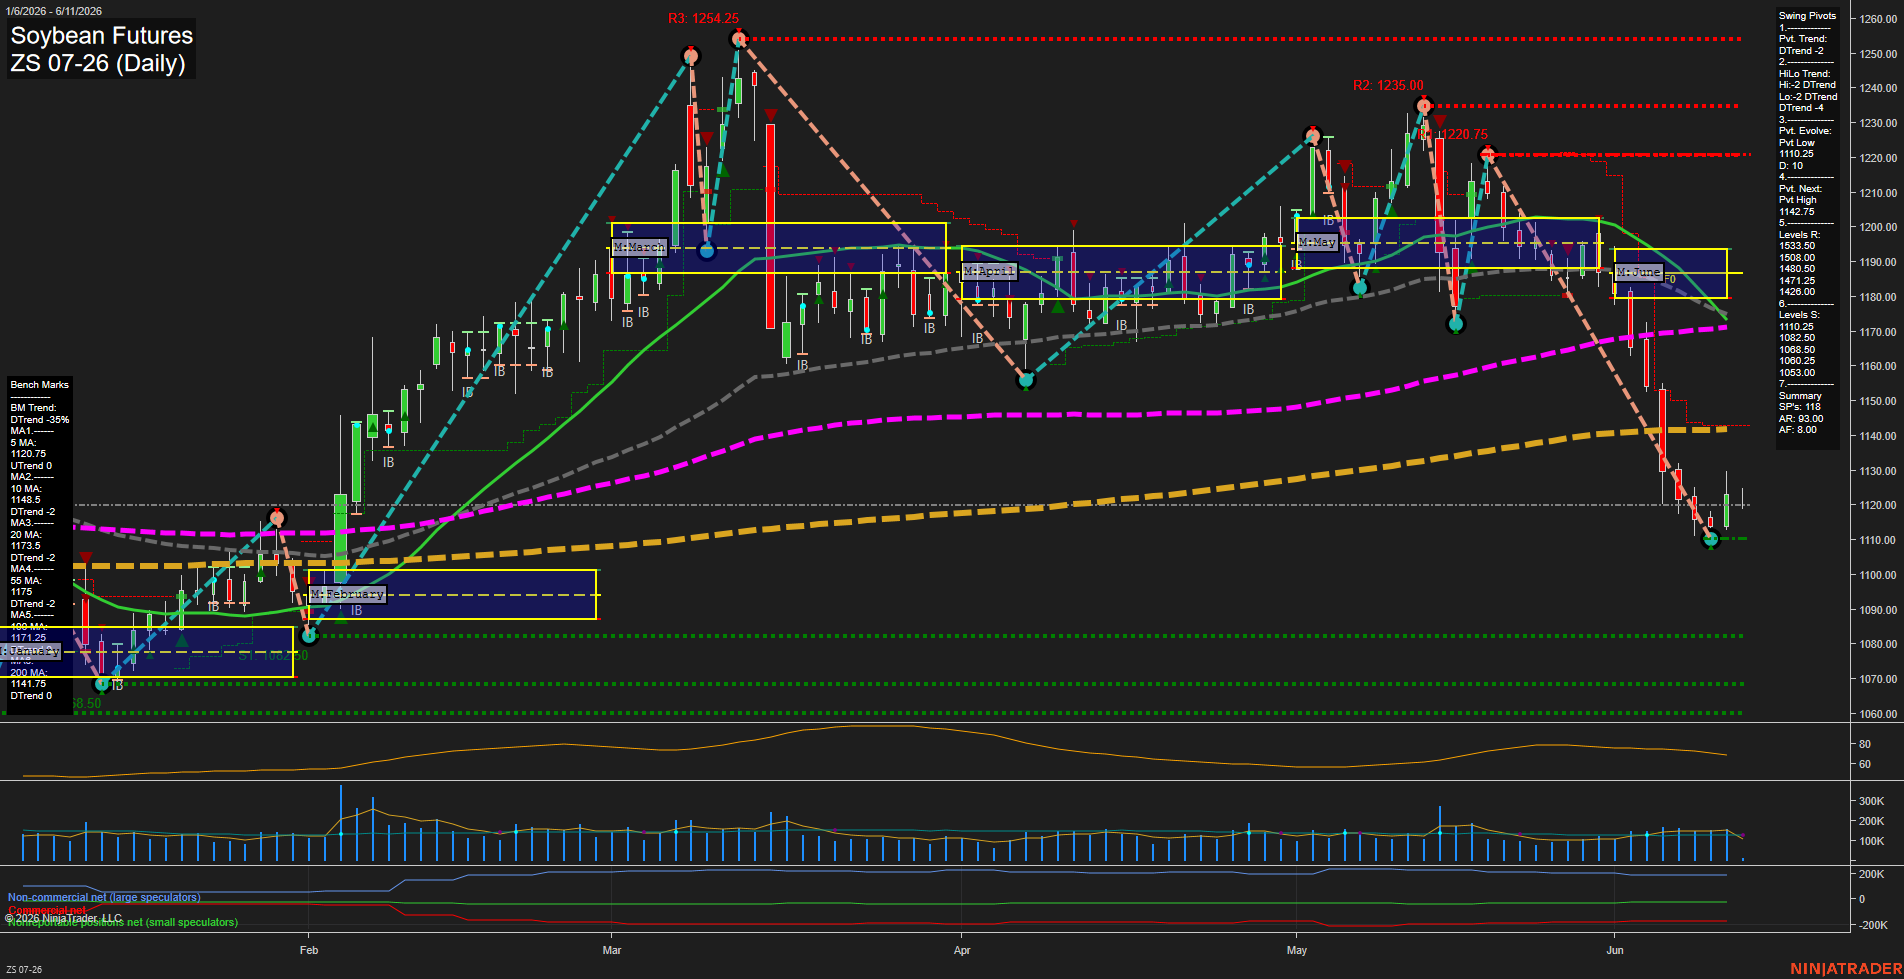1904x979 pixels.
Task: Click the January monthly range label
Action: (31, 651)
